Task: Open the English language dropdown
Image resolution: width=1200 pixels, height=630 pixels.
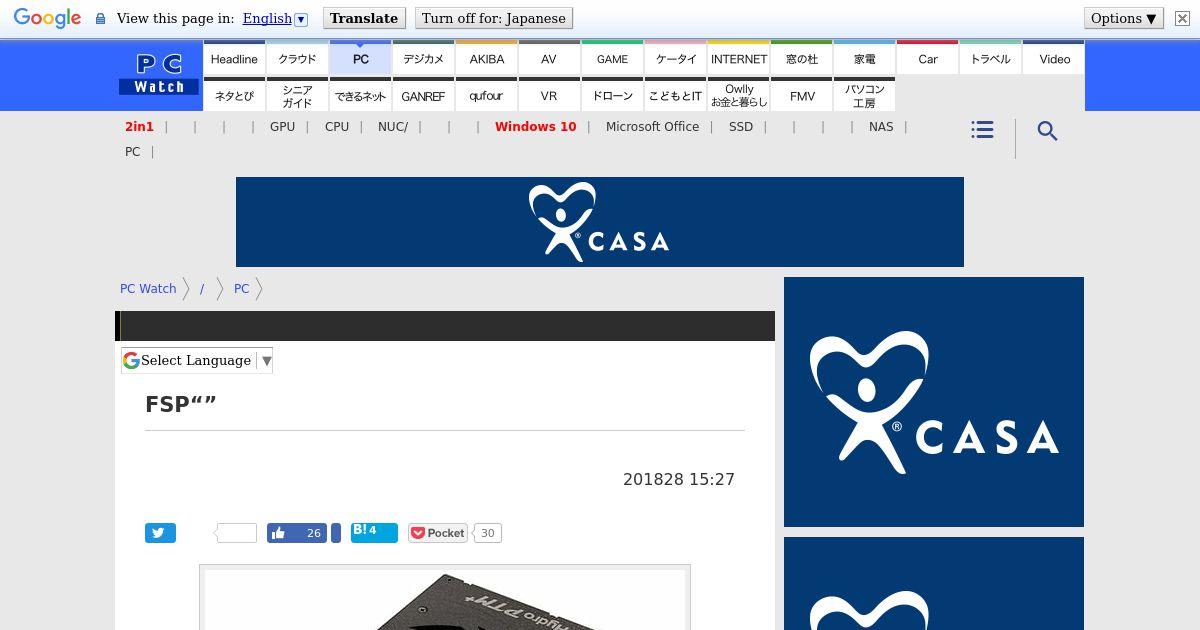Action: (x=274, y=18)
